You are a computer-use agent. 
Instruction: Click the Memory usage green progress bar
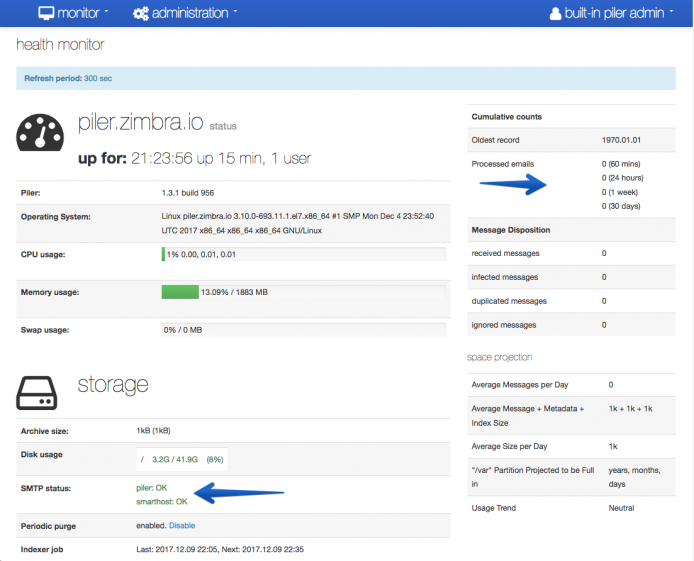tap(180, 292)
